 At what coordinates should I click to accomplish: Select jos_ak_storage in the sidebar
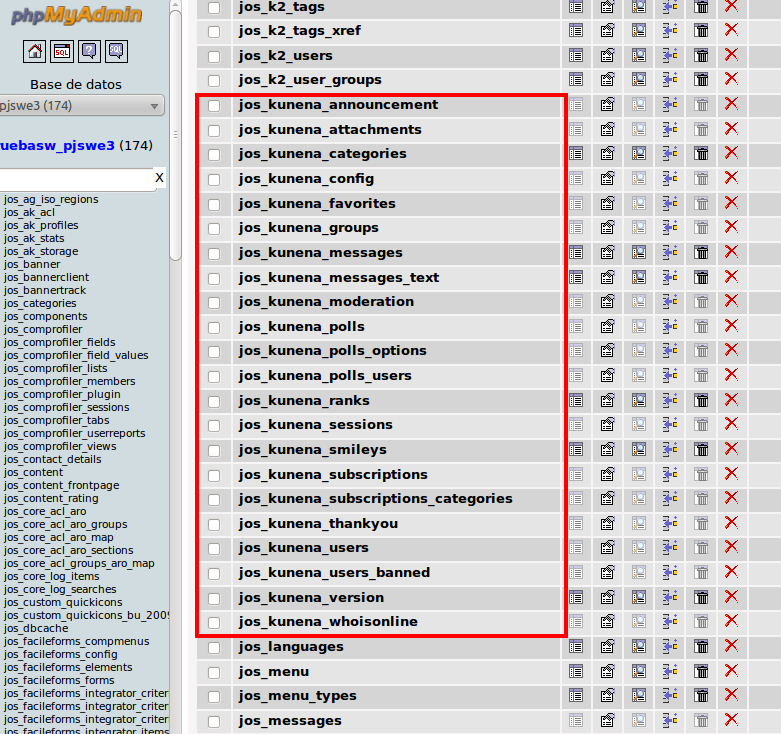41,251
